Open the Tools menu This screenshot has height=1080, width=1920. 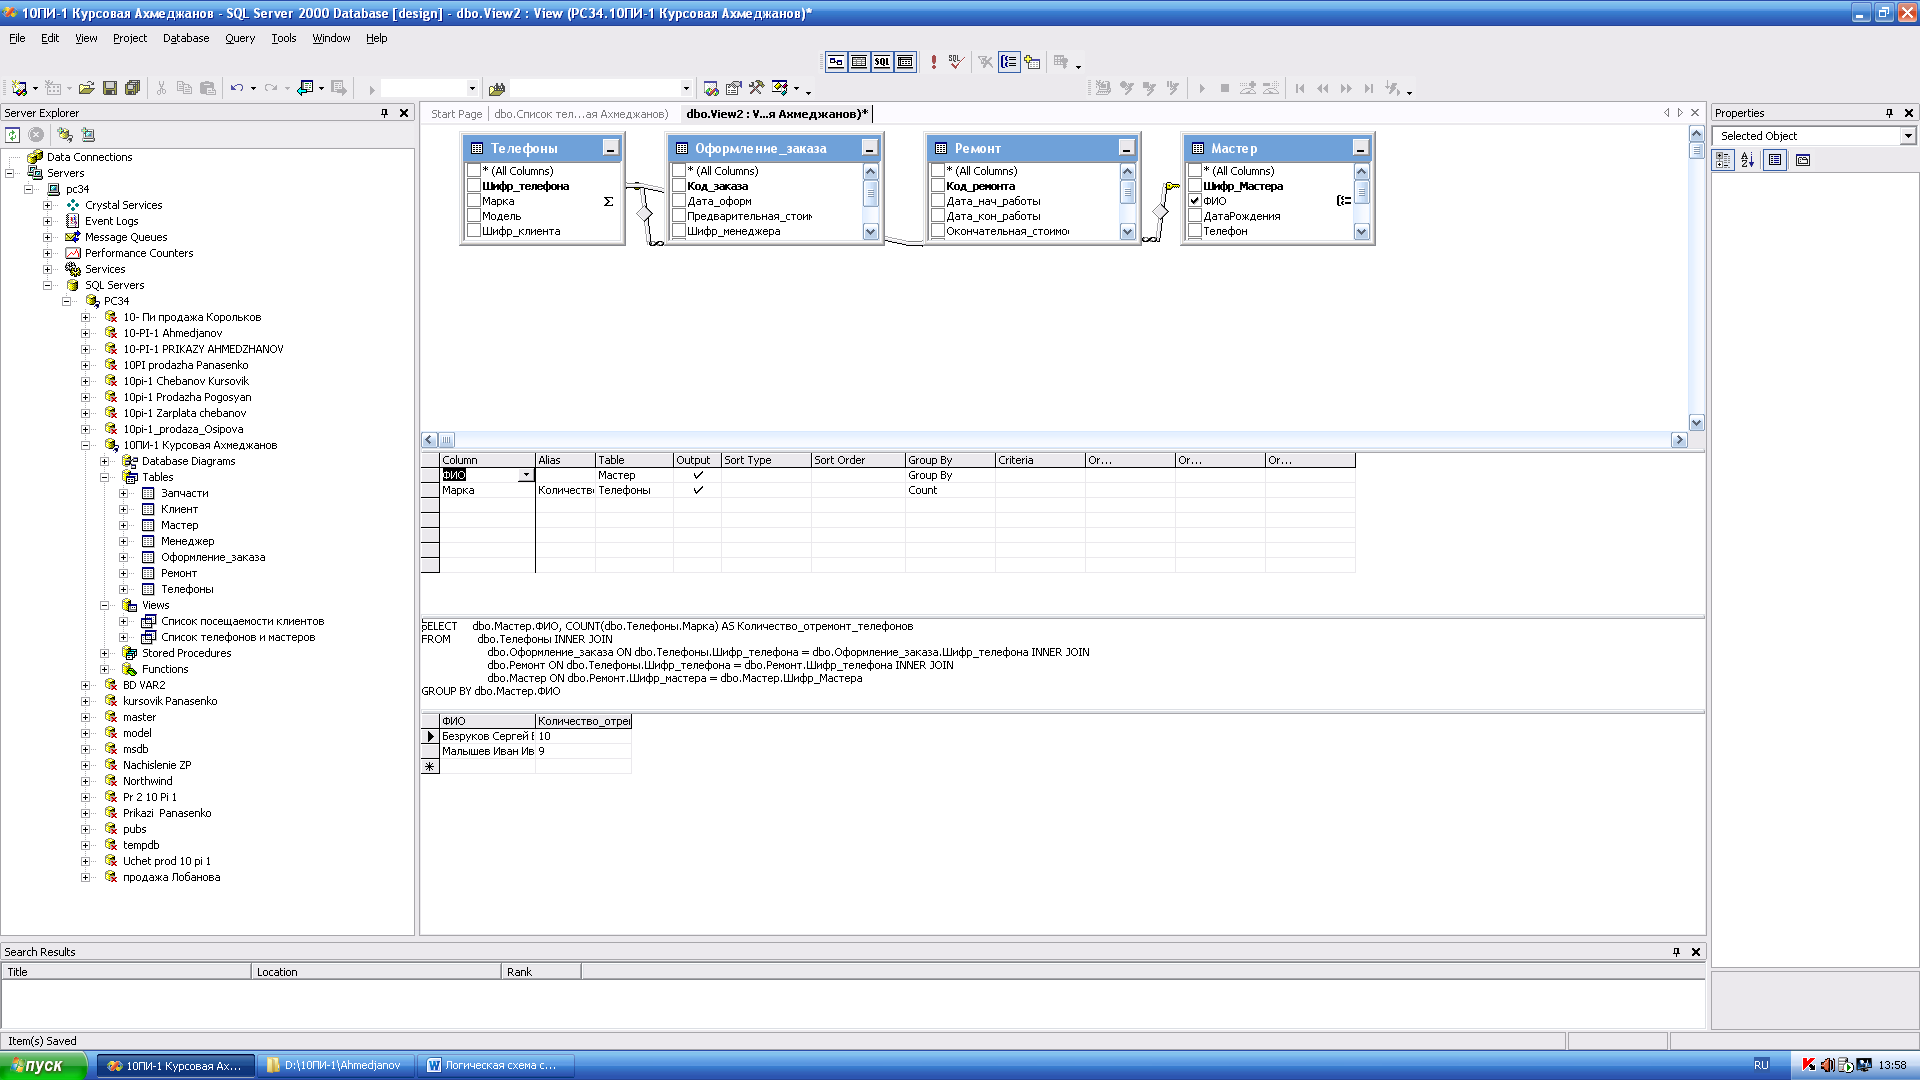point(284,38)
